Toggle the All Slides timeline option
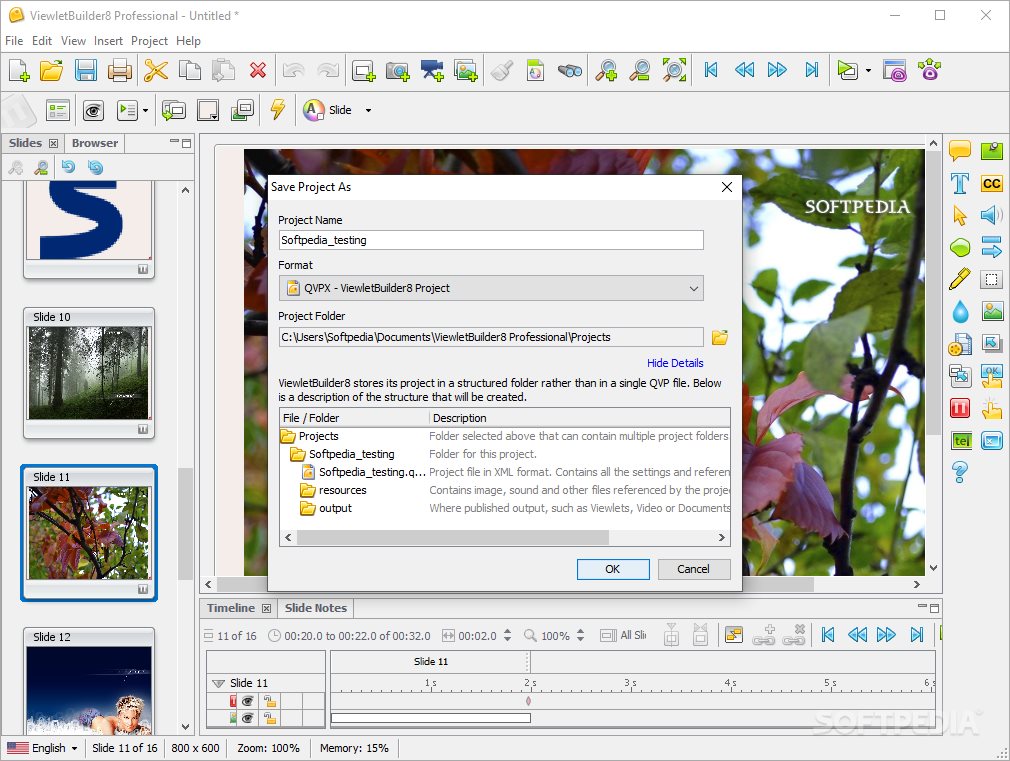This screenshot has height=761, width=1010. [623, 635]
